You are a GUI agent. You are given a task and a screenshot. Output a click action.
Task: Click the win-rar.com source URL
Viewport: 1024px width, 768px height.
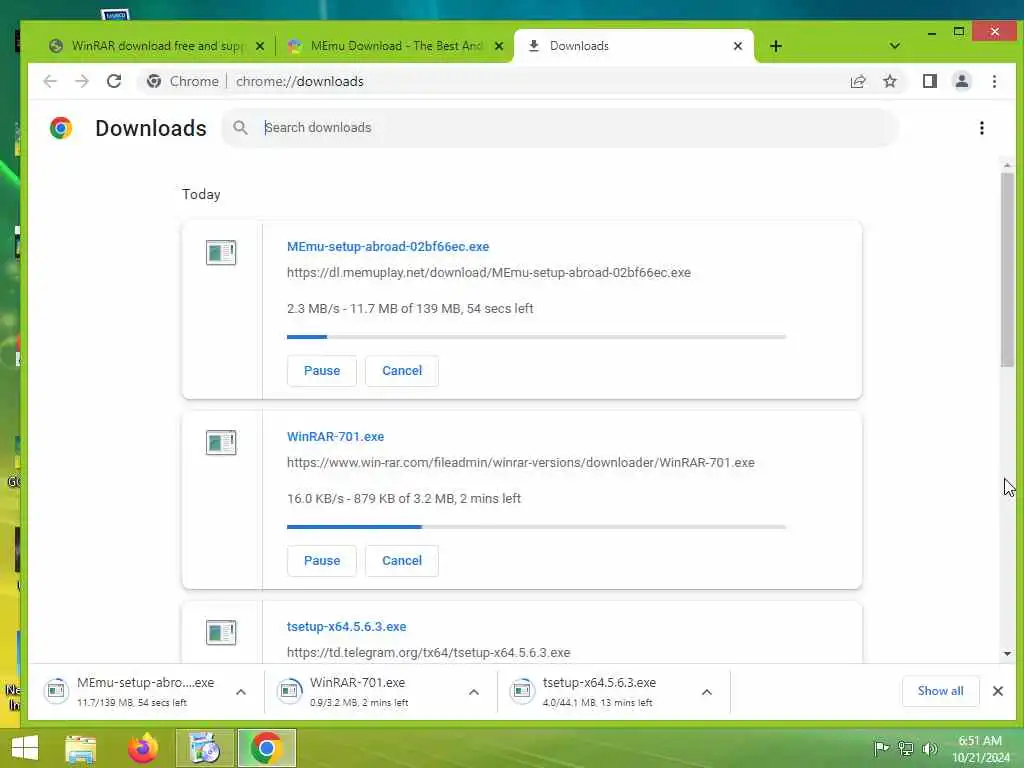tap(520, 462)
